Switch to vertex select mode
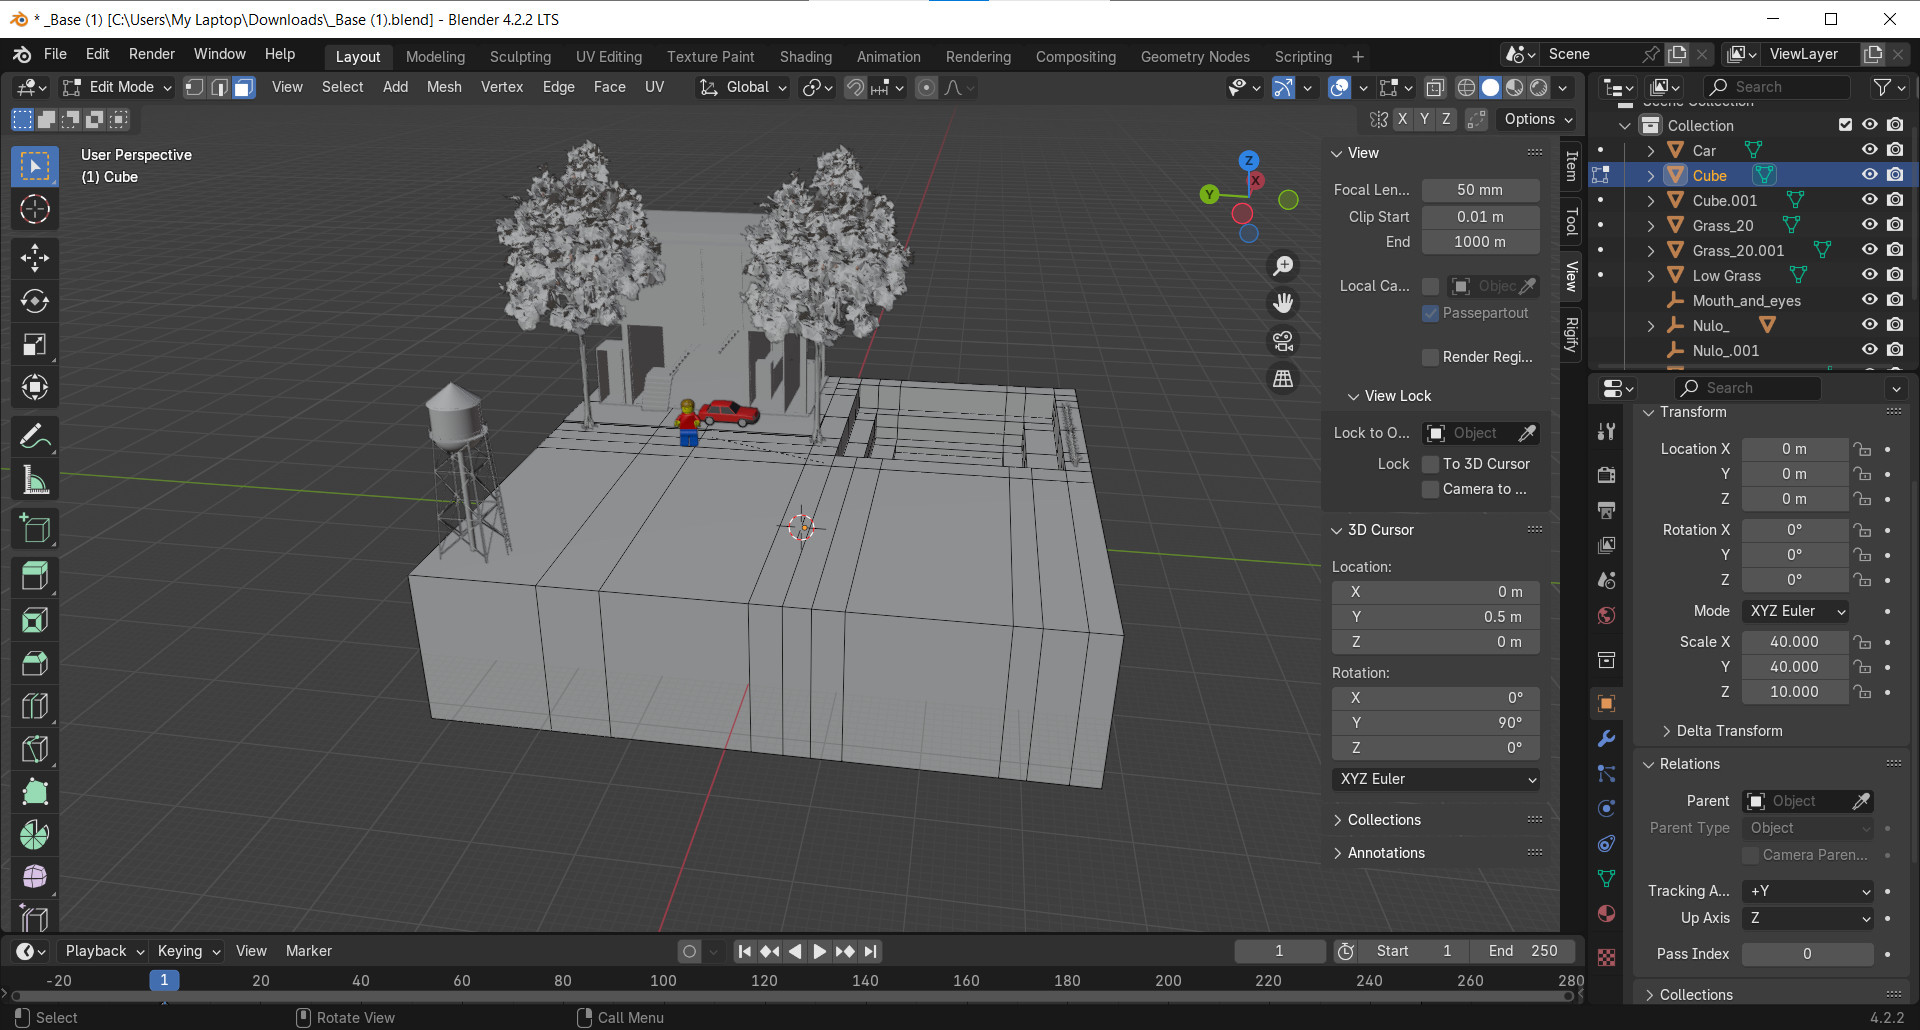 coord(195,88)
